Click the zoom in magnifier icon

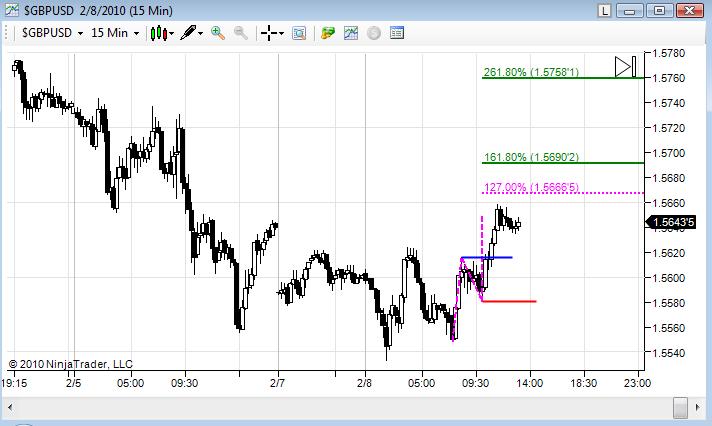(218, 33)
